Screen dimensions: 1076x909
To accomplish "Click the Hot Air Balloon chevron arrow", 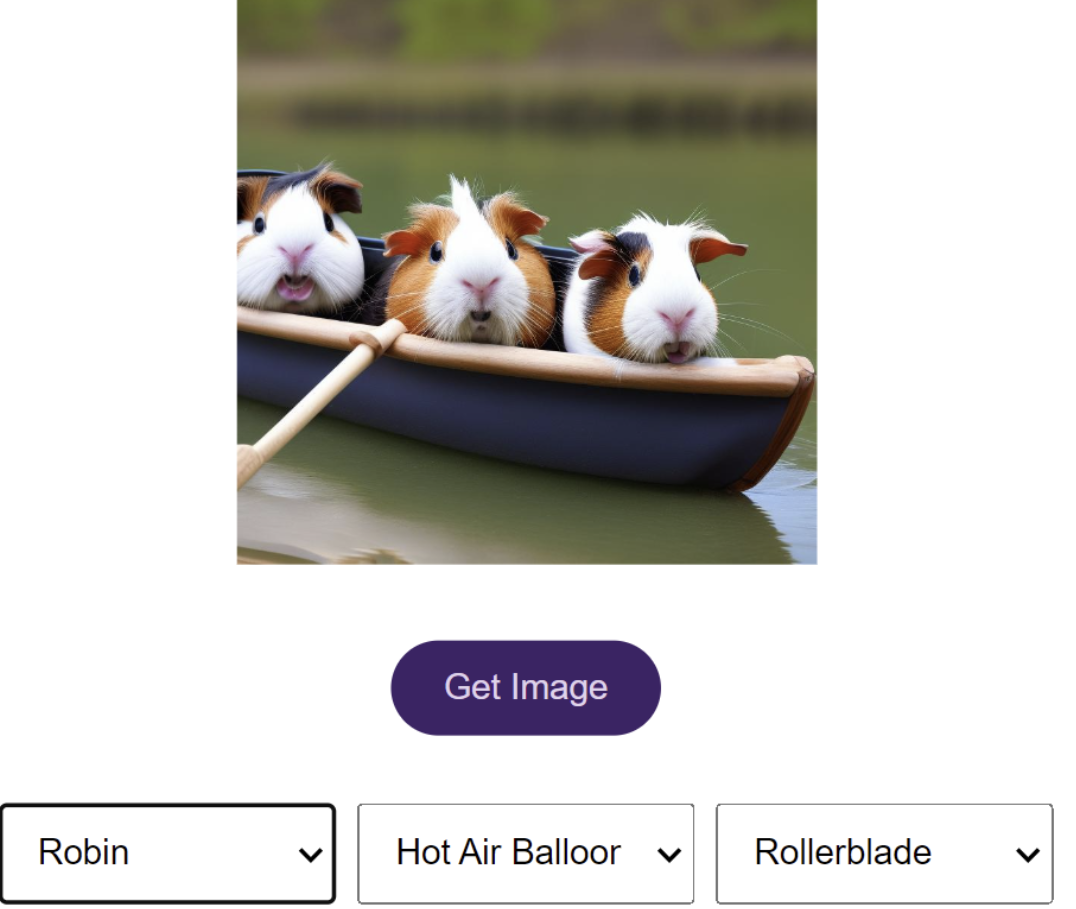I will point(669,854).
